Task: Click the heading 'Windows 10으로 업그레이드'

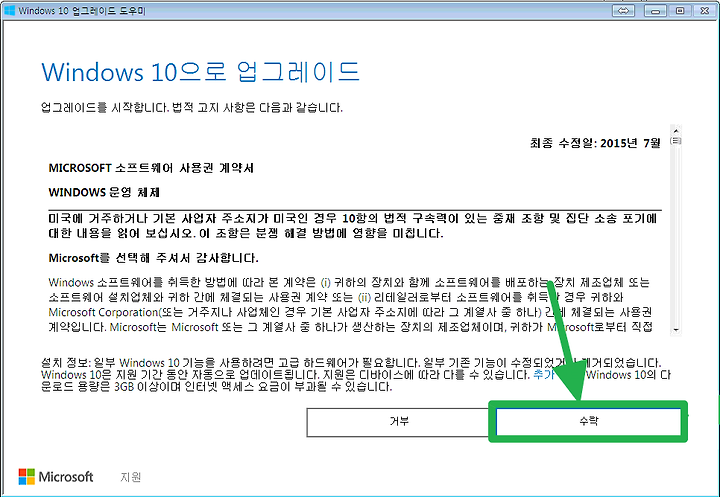Action: pyautogui.click(x=200, y=72)
